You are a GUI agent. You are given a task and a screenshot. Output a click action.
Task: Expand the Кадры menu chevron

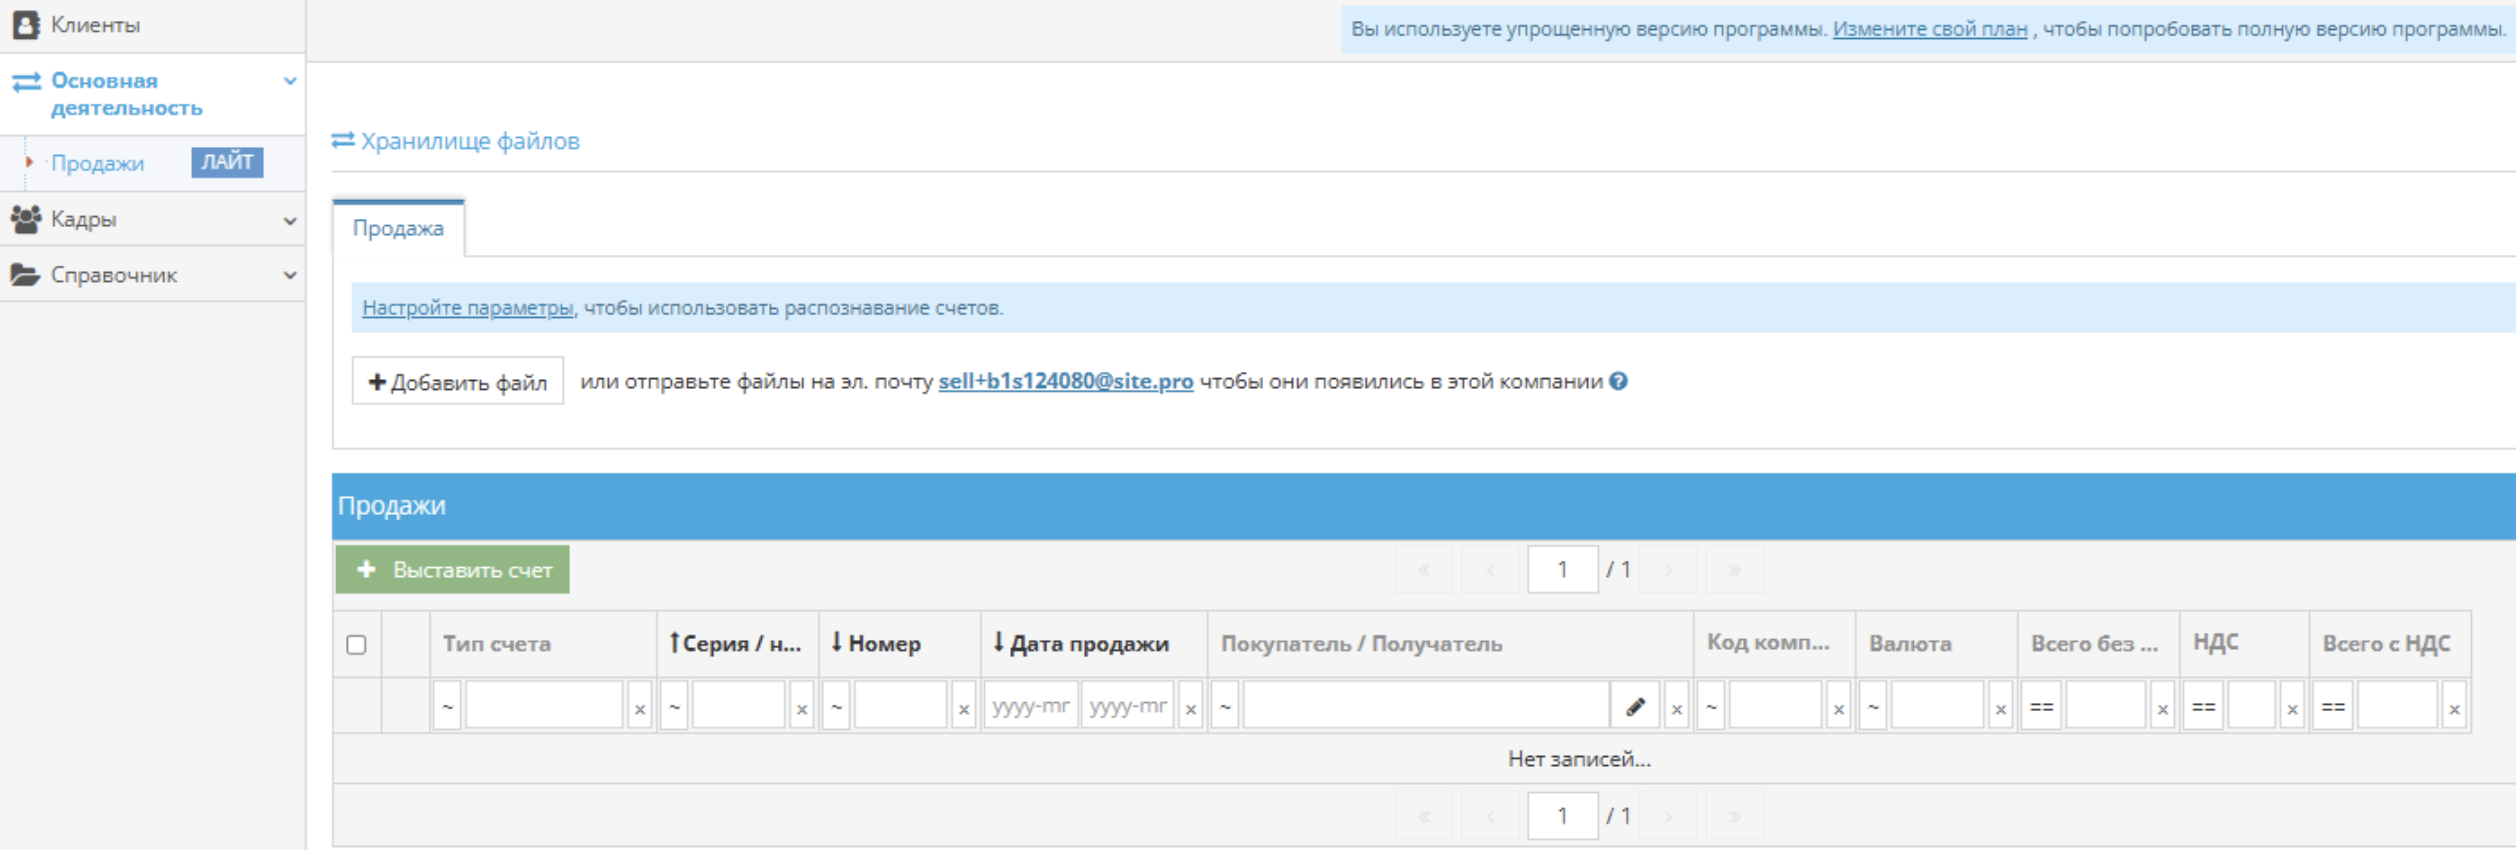[290, 220]
